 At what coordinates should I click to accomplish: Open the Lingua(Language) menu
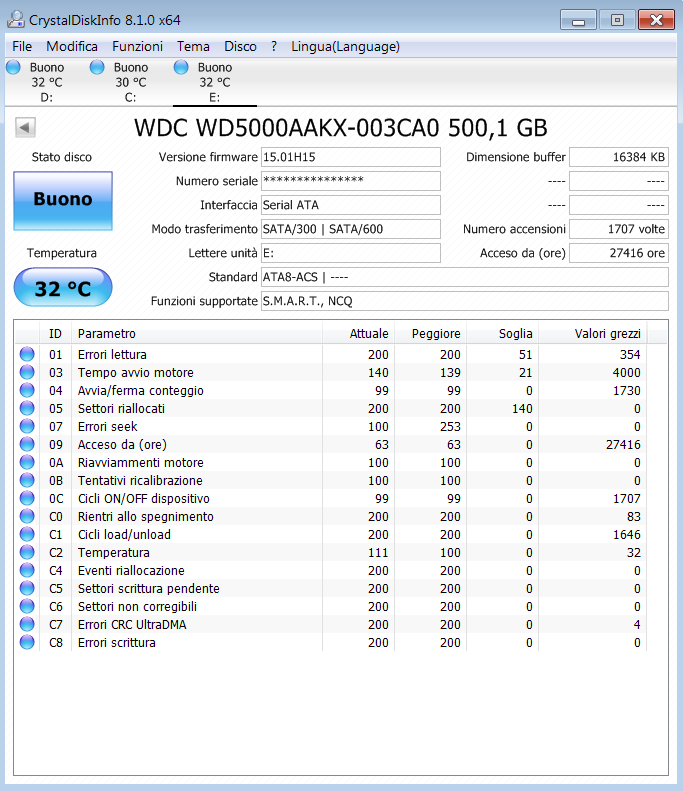[345, 46]
